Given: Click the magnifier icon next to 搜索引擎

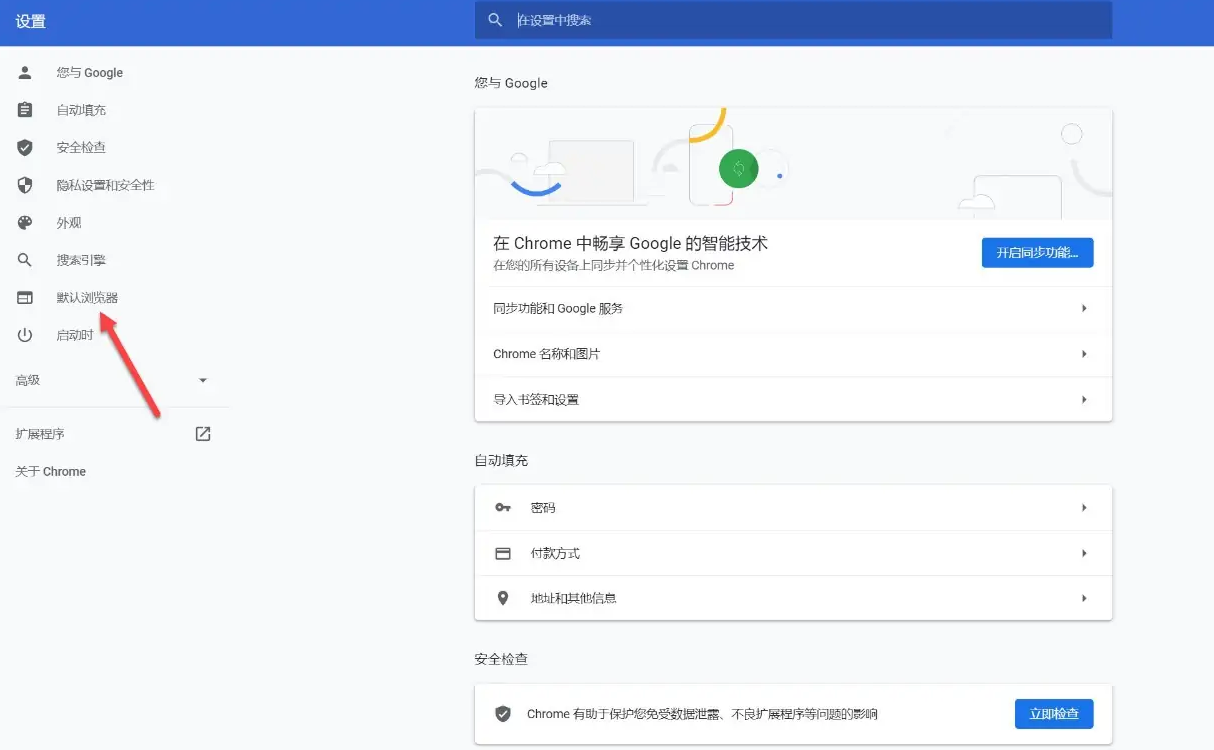Looking at the screenshot, I should pyautogui.click(x=24, y=259).
